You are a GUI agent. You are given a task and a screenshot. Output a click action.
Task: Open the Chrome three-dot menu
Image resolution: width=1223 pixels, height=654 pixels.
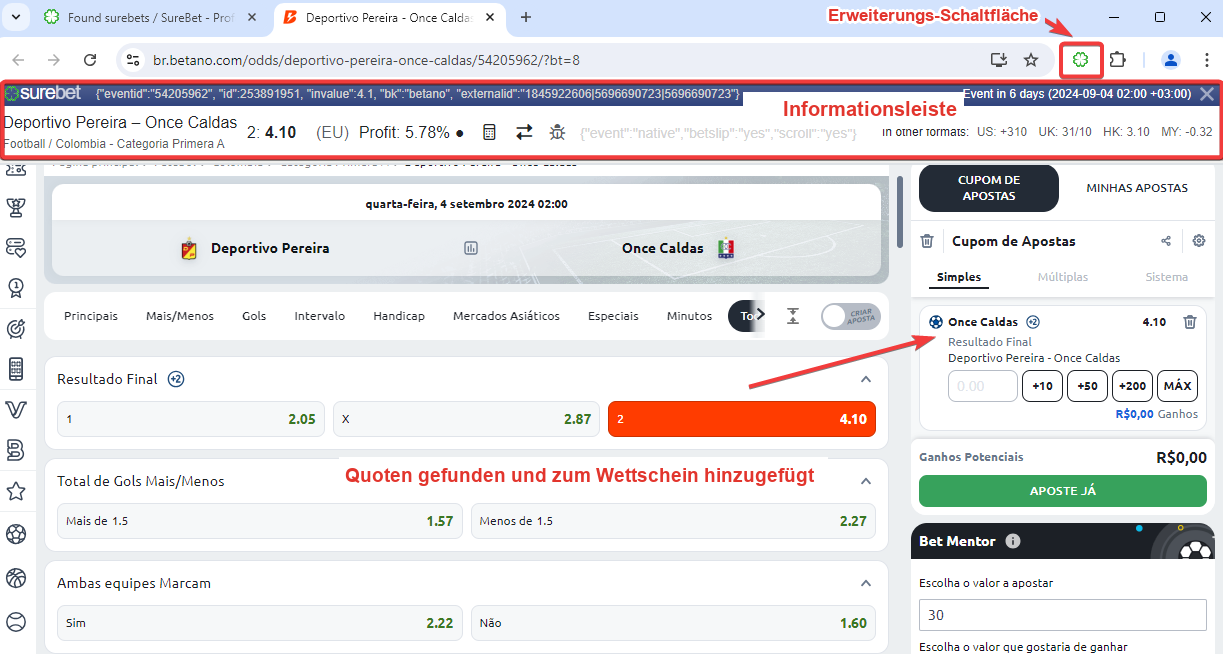[x=1206, y=60]
